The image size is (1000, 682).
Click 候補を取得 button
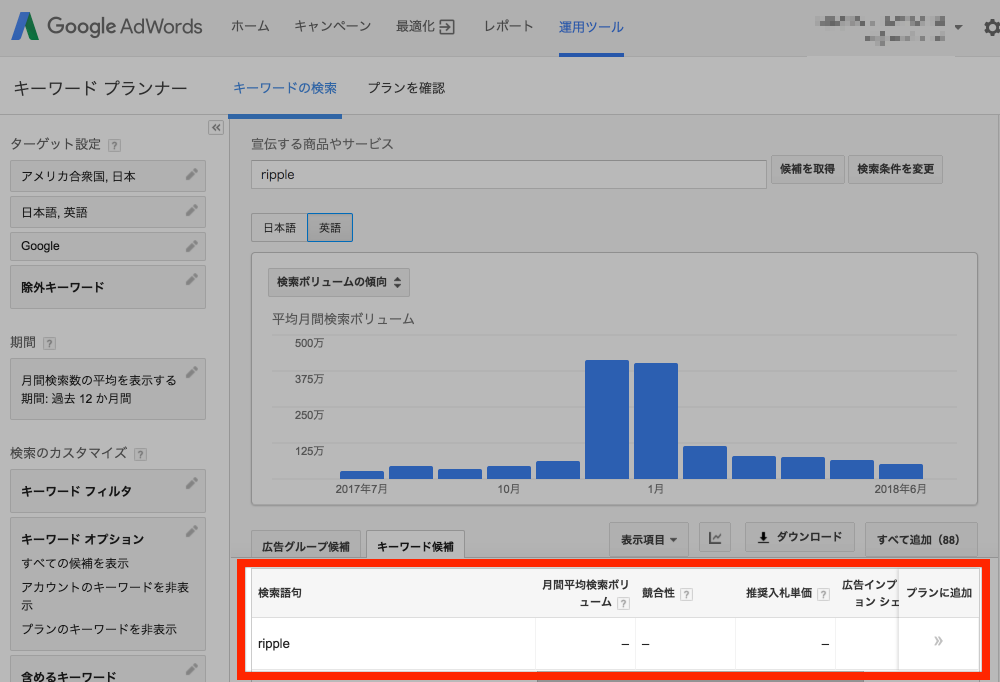(807, 169)
